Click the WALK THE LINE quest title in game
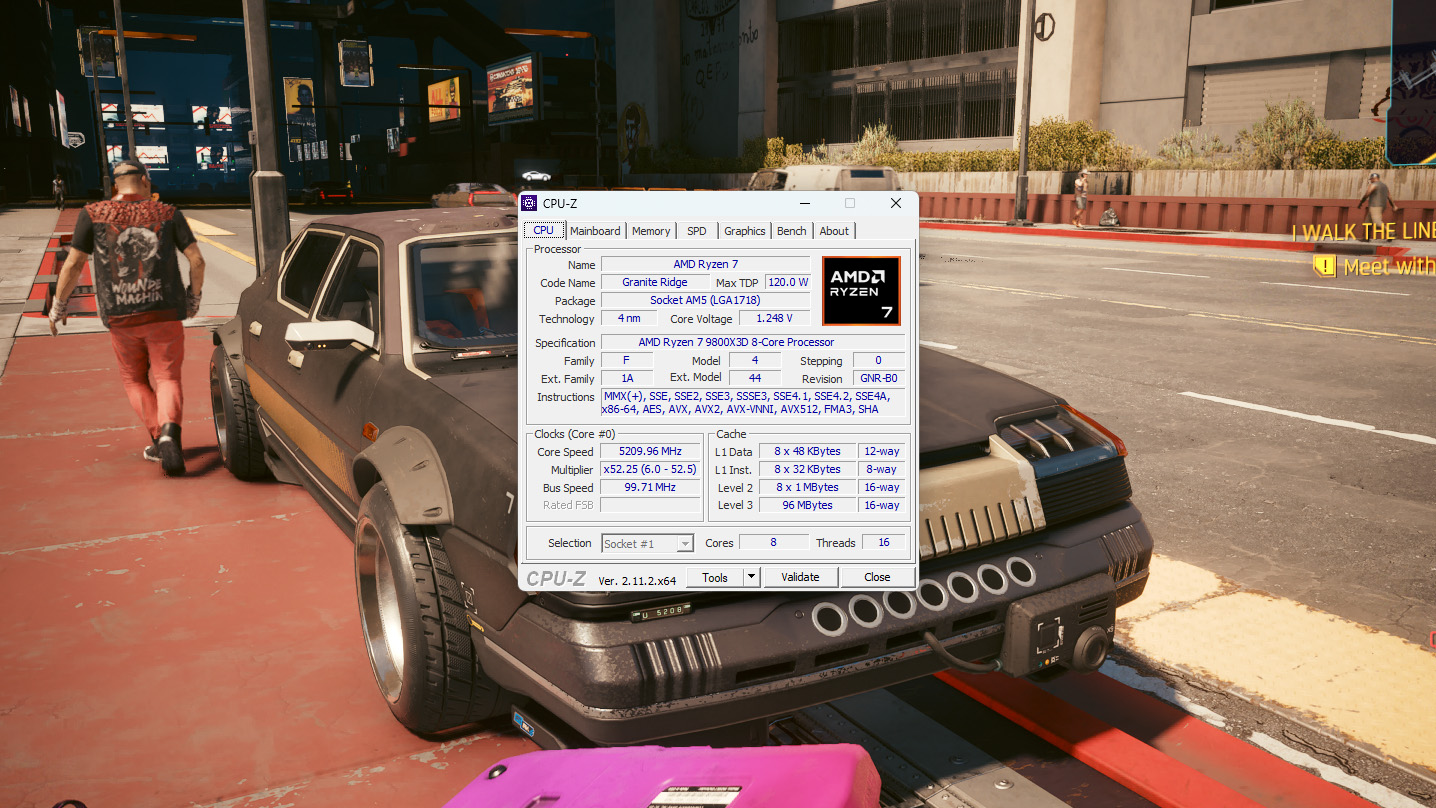The width and height of the screenshot is (1436, 808). tap(1364, 232)
